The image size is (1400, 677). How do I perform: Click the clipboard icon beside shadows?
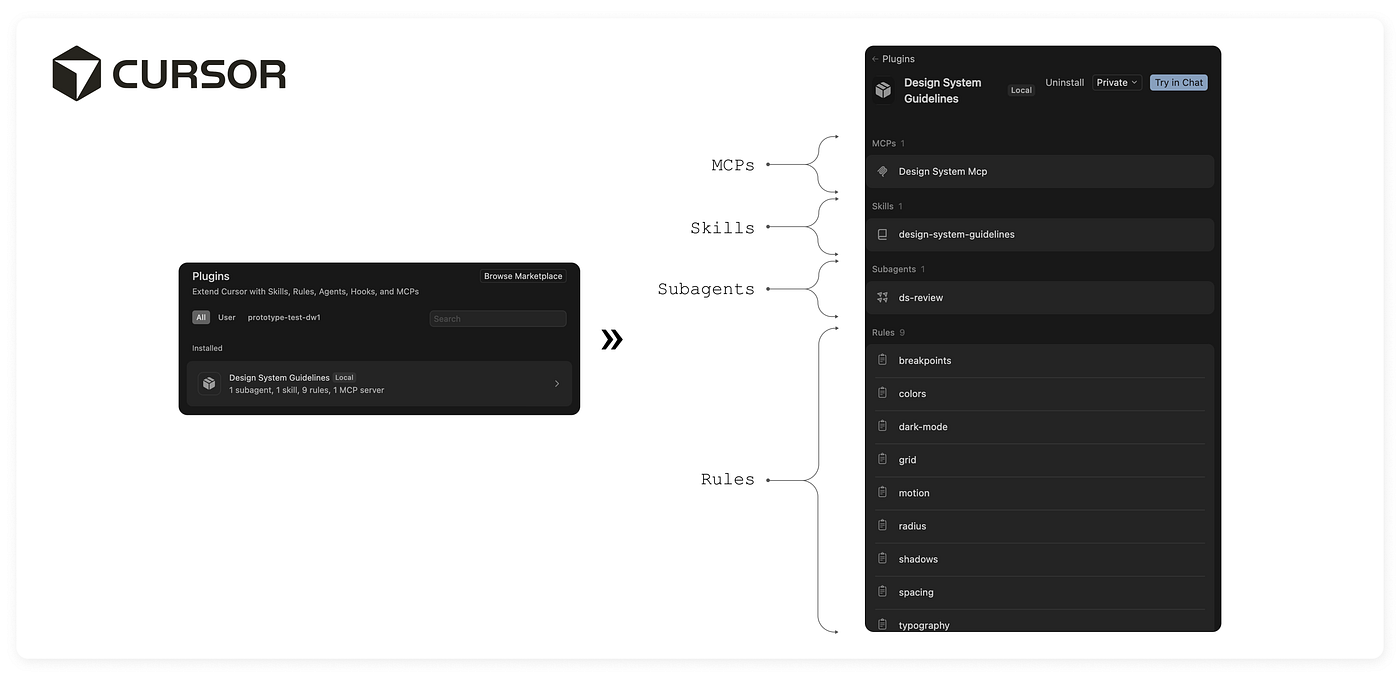(882, 558)
